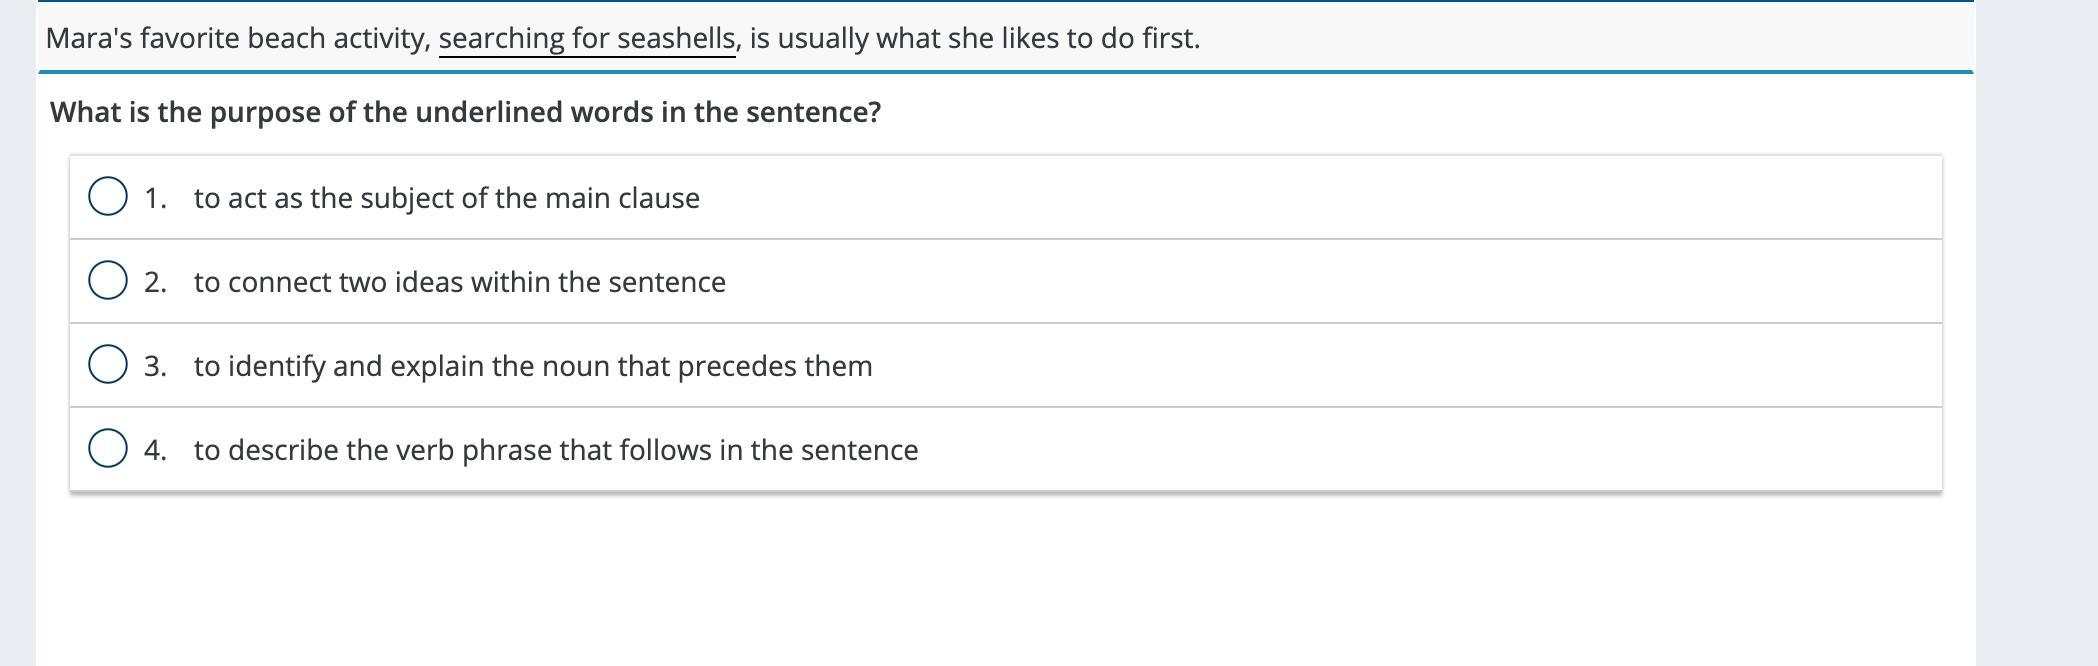Click "Mara's favorite beach activity" in the passage
2098x666 pixels.
pyautogui.click(x=236, y=38)
